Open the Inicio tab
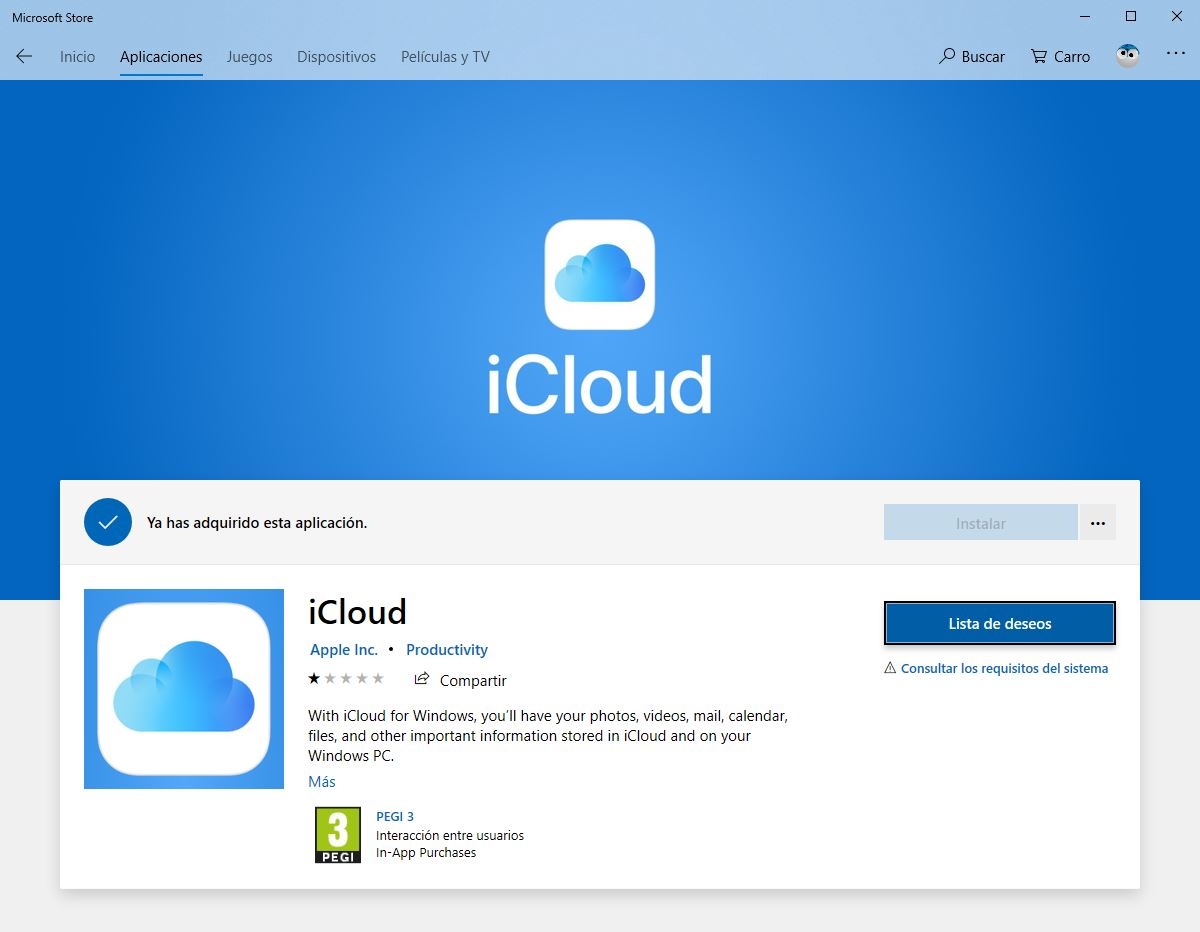This screenshot has width=1200, height=932. point(77,56)
